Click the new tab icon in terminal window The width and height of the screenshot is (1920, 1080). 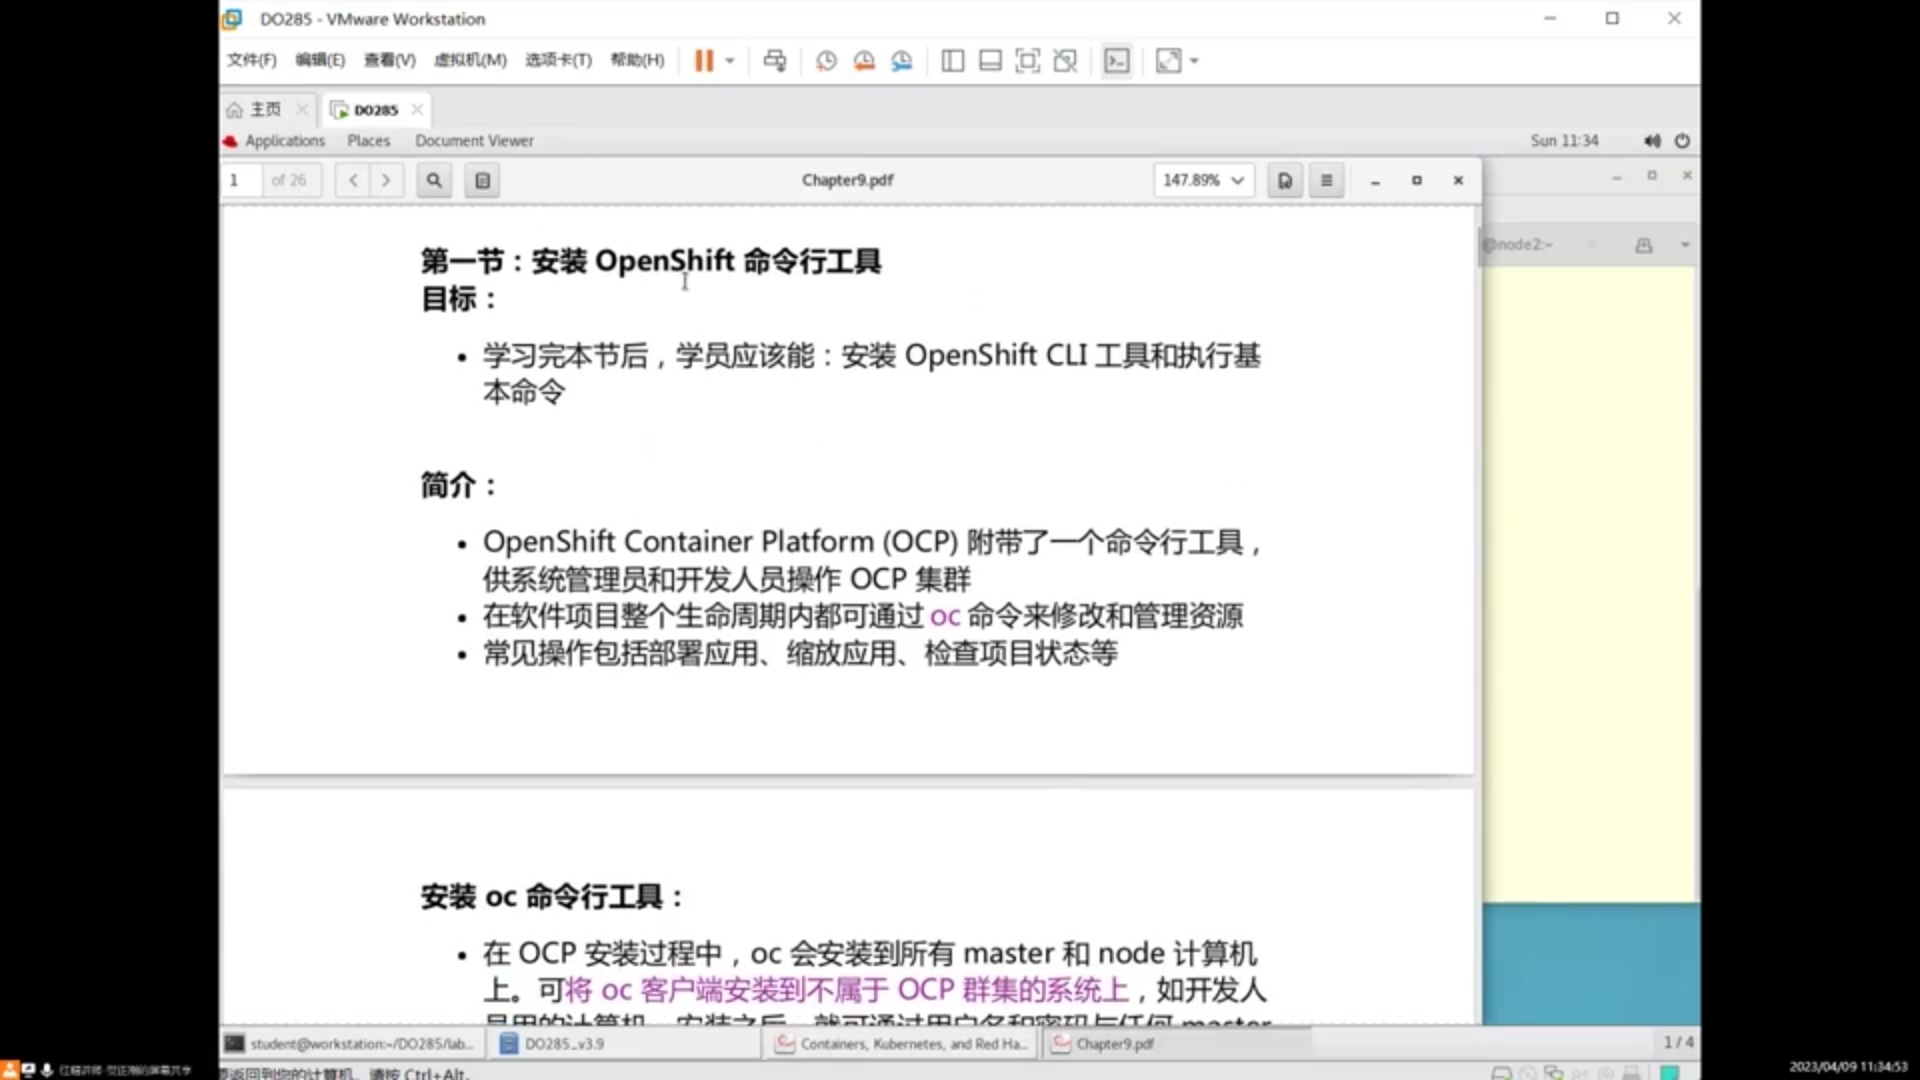1643,245
